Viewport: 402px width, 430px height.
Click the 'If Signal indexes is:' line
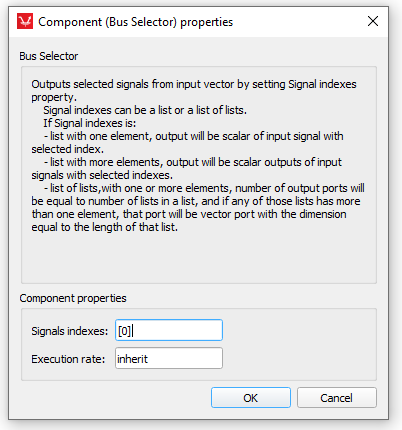pos(90,123)
